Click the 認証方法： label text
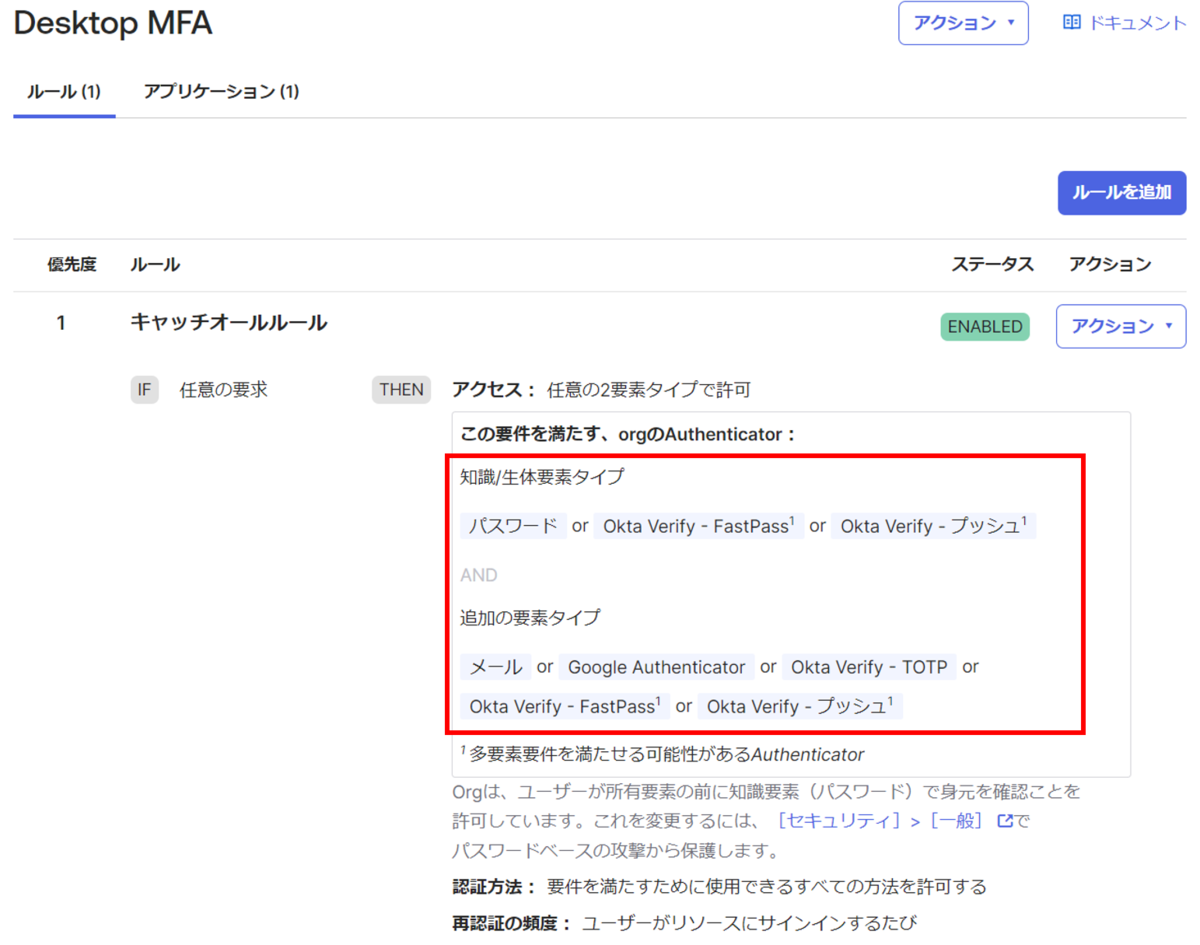This screenshot has width=1200, height=945. tap(494, 887)
